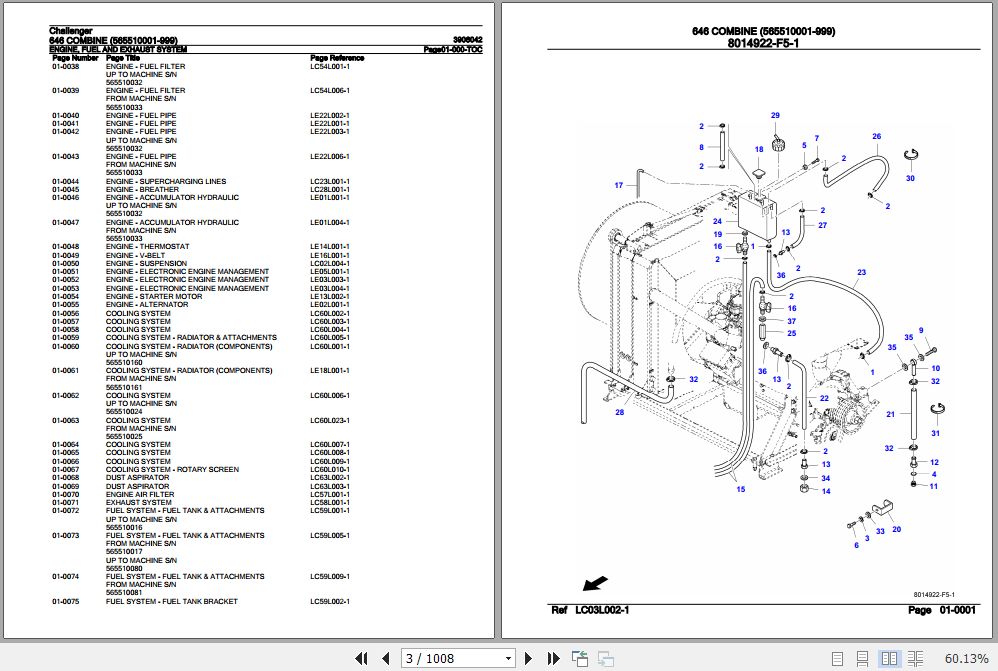Advance to the next page
Screen dimensions: 998x671
[x=530, y=658]
